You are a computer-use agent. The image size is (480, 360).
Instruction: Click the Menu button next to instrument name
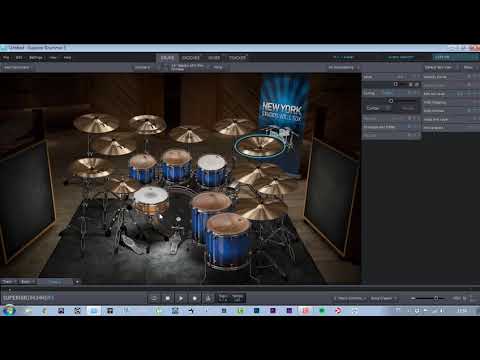pyautogui.click(x=218, y=67)
